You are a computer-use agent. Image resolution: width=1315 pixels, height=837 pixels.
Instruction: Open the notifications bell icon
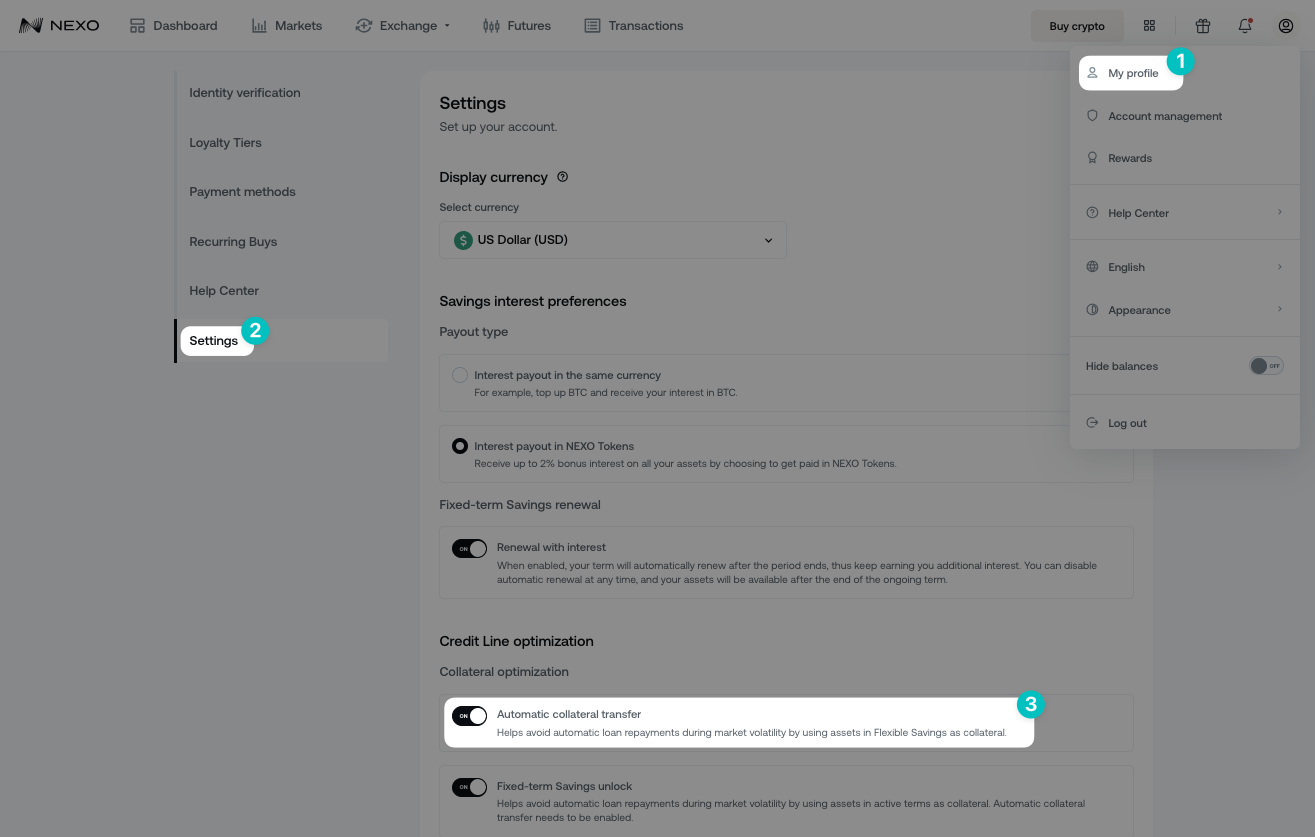tap(1245, 25)
